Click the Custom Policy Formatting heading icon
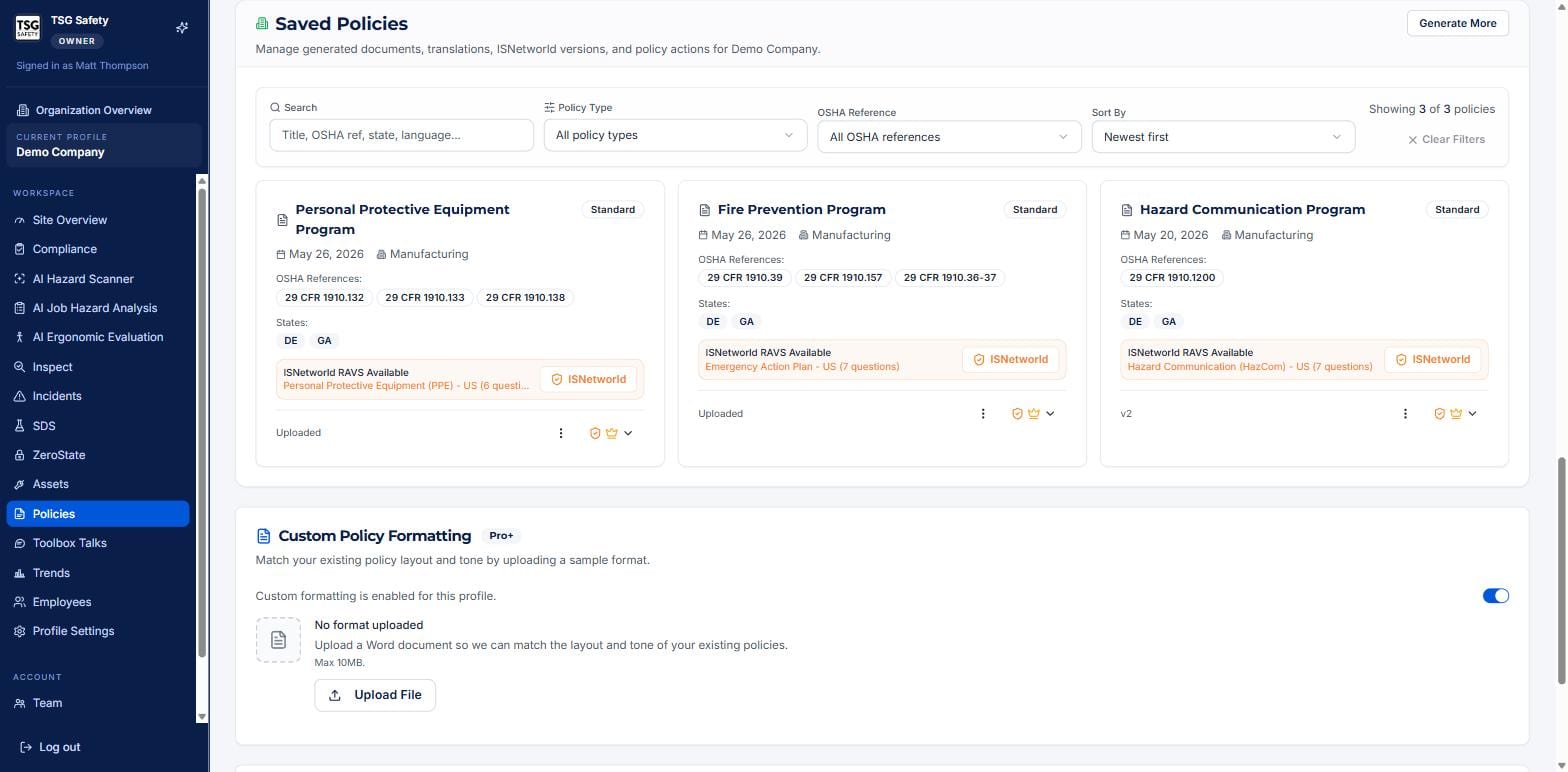Viewport: 1568px width, 772px height. pyautogui.click(x=264, y=536)
